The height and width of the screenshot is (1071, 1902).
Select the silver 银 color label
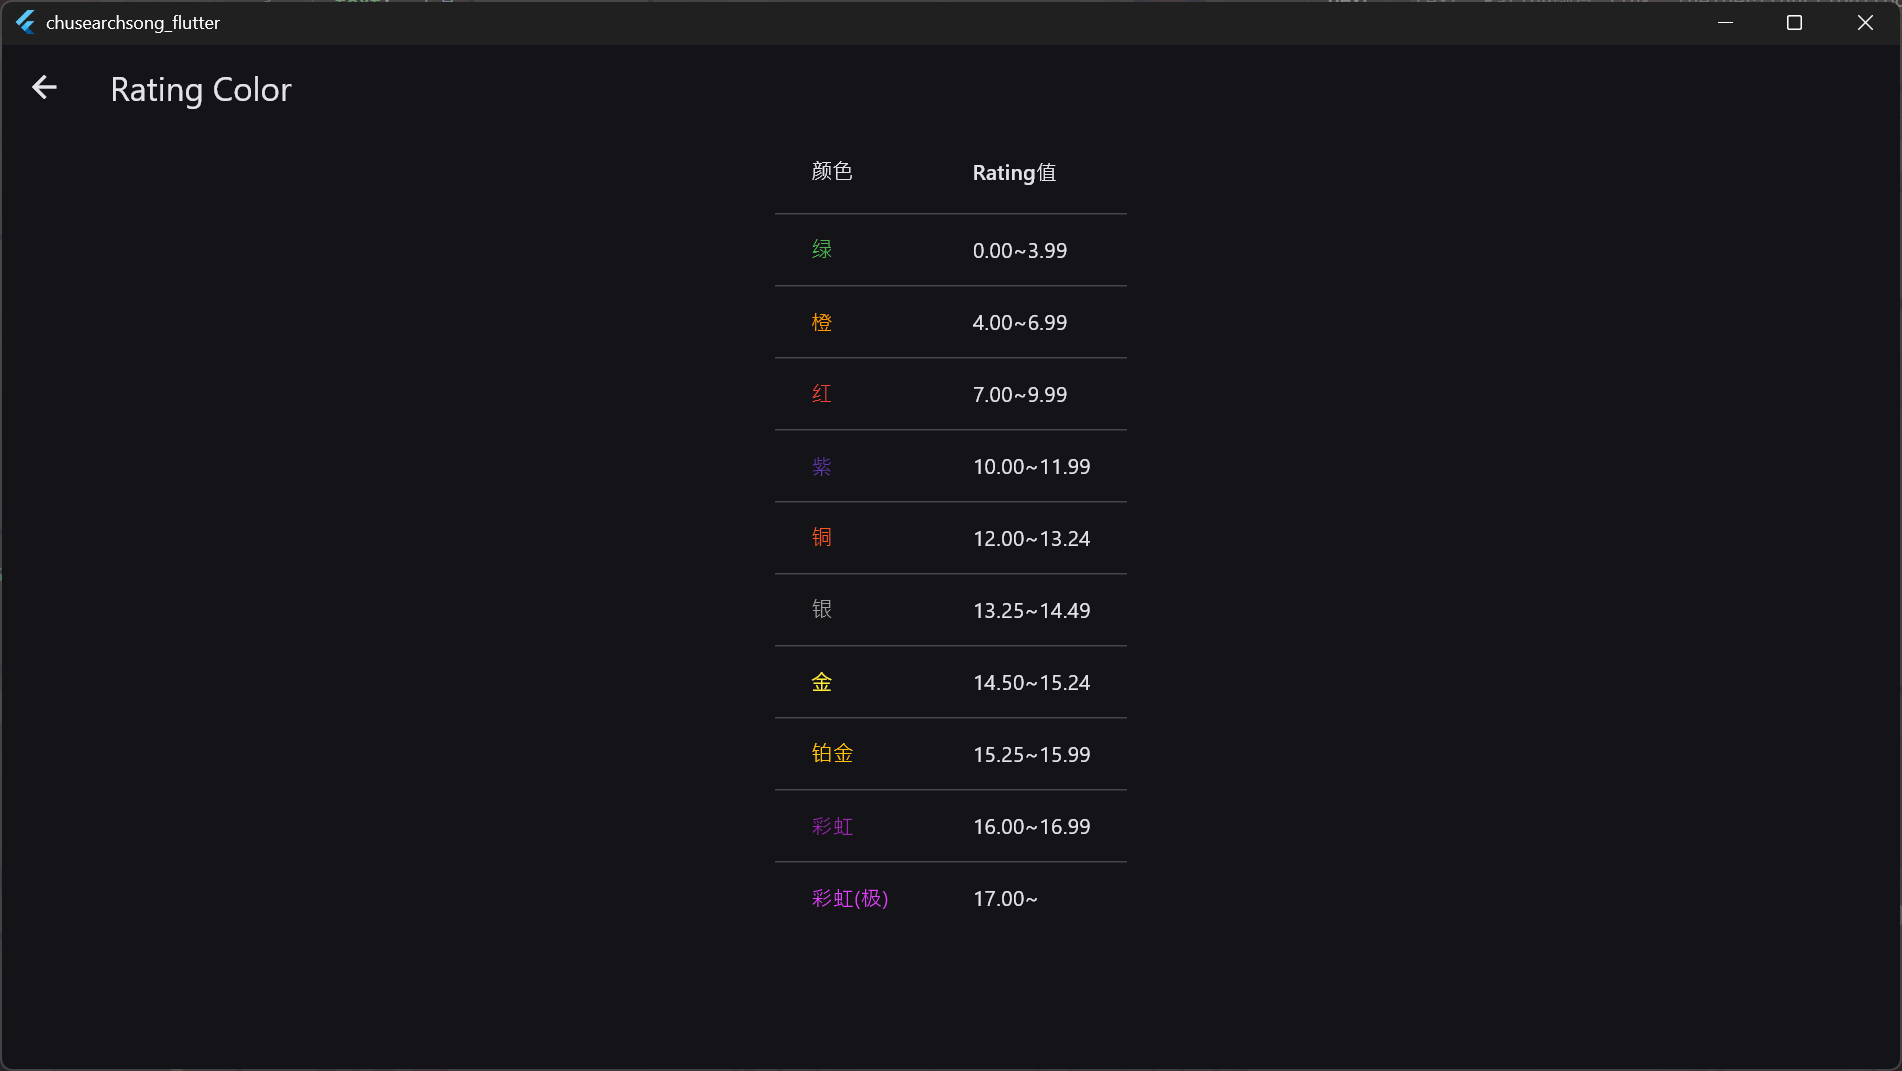[822, 610]
